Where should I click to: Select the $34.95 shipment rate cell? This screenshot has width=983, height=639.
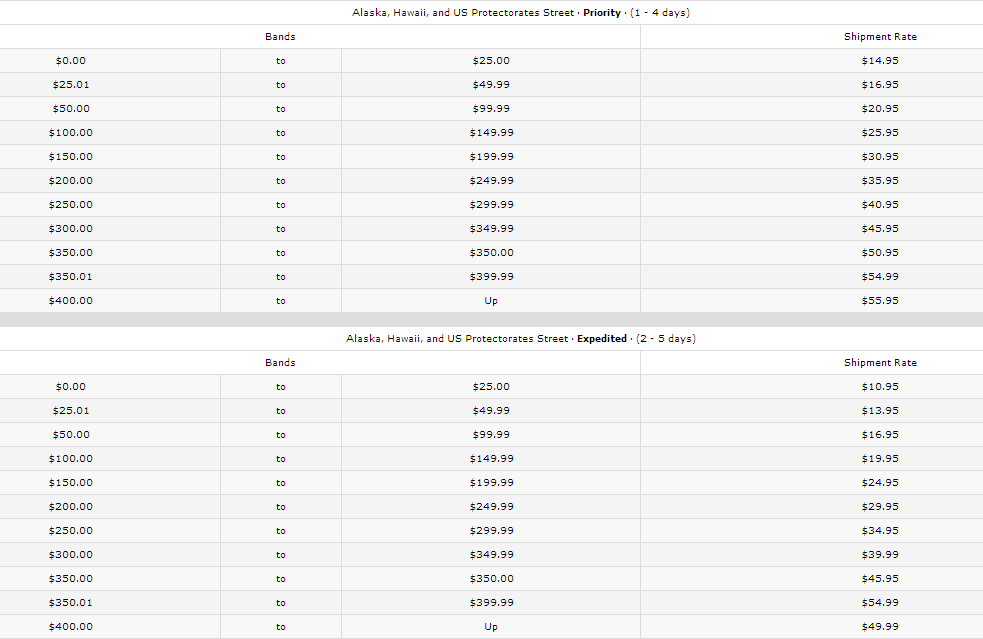click(x=879, y=531)
